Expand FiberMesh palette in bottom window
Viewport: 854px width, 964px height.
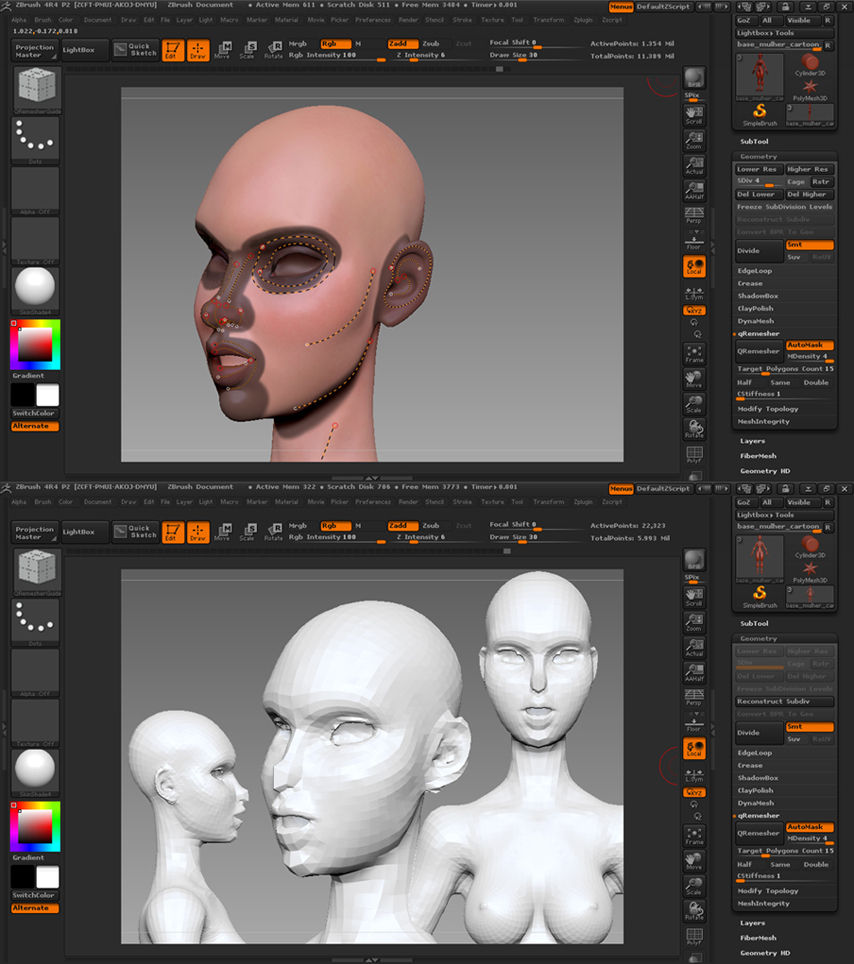pos(758,938)
